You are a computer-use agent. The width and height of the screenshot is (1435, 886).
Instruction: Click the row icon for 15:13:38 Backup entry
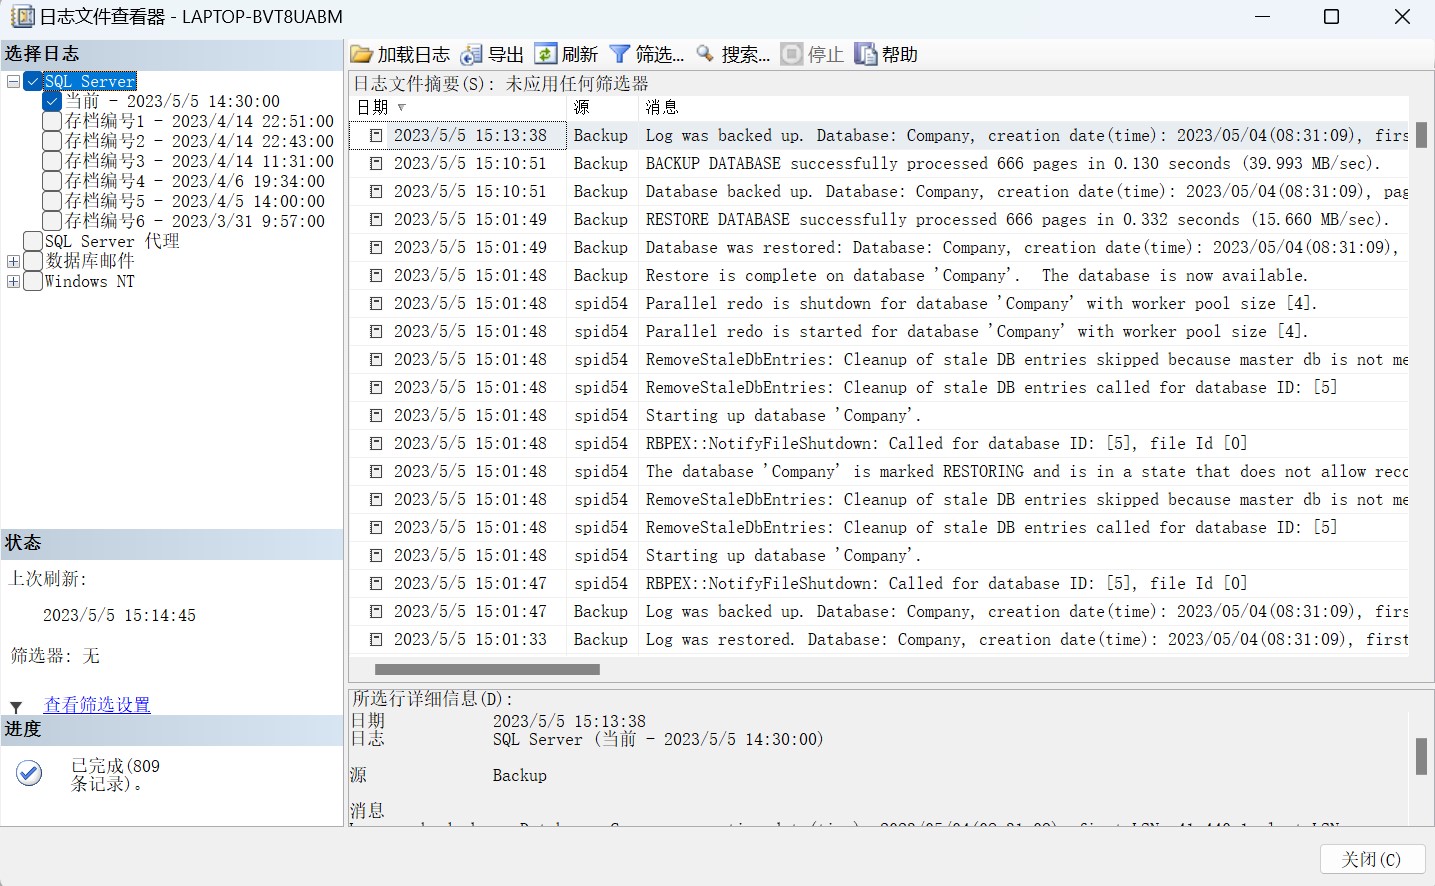(376, 135)
